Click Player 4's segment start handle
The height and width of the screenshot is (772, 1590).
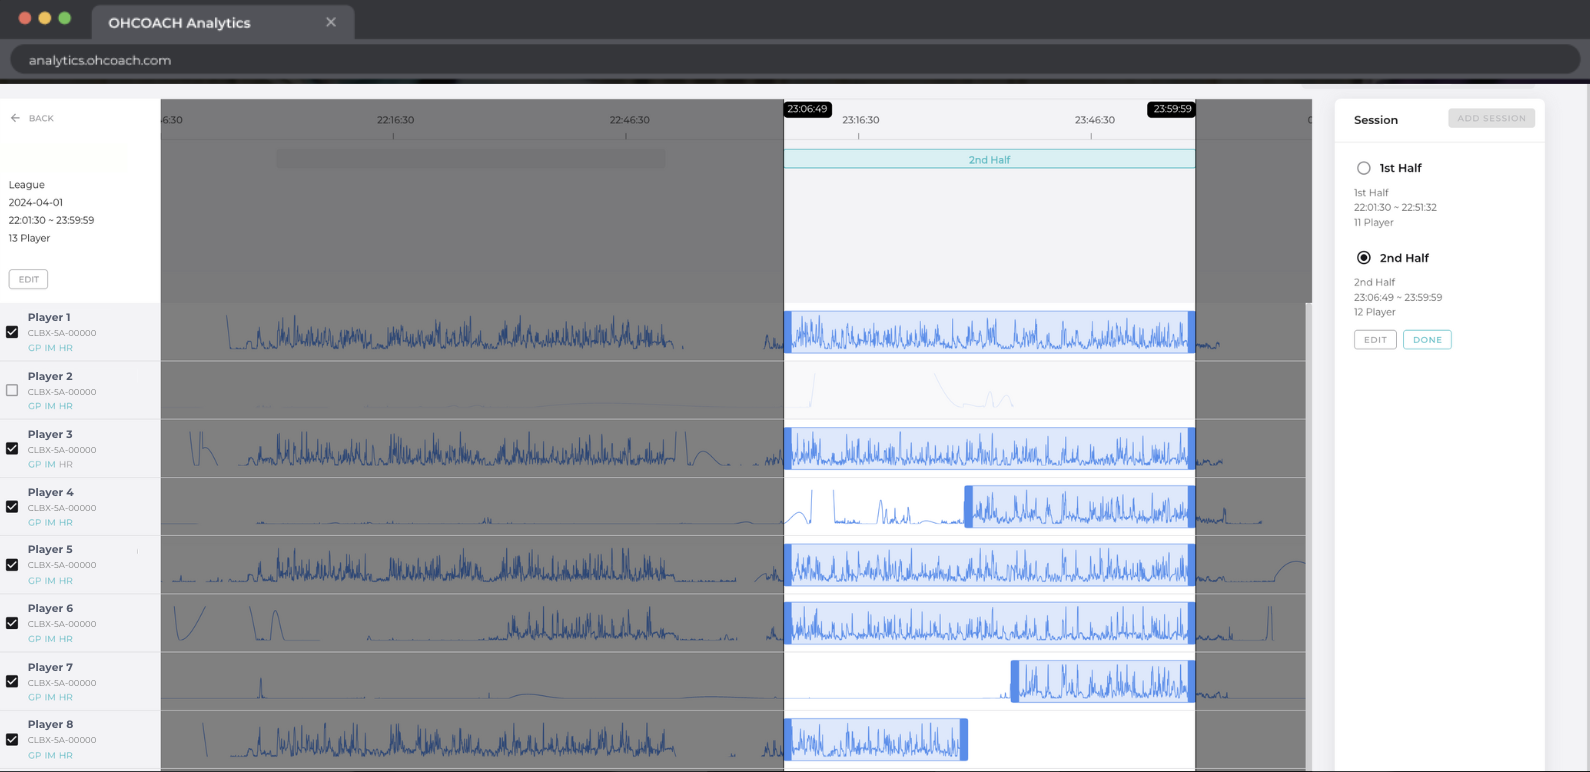pyautogui.click(x=968, y=506)
